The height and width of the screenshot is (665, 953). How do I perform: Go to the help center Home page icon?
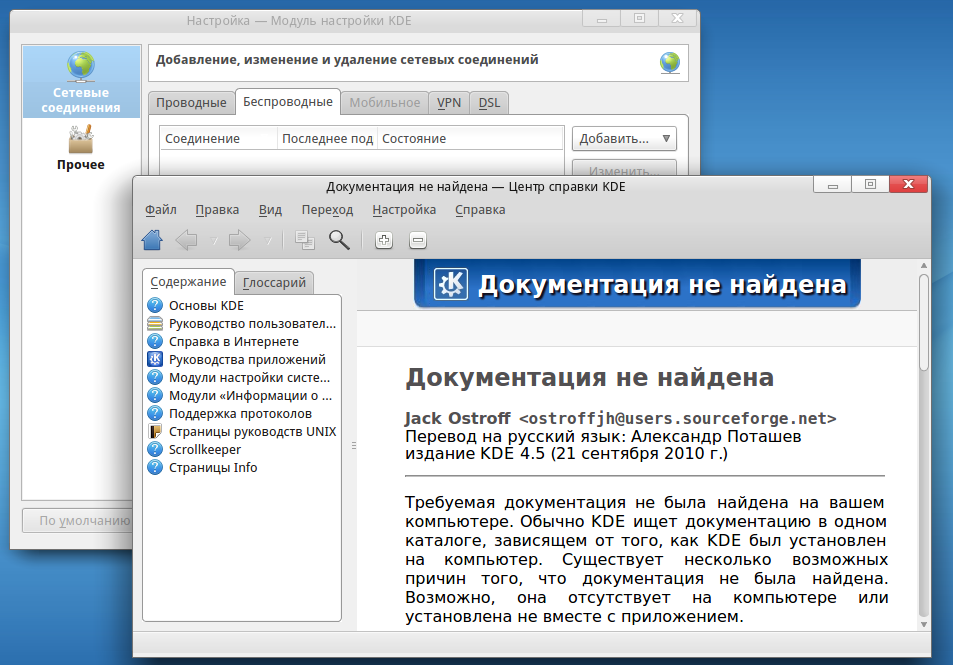point(152,240)
